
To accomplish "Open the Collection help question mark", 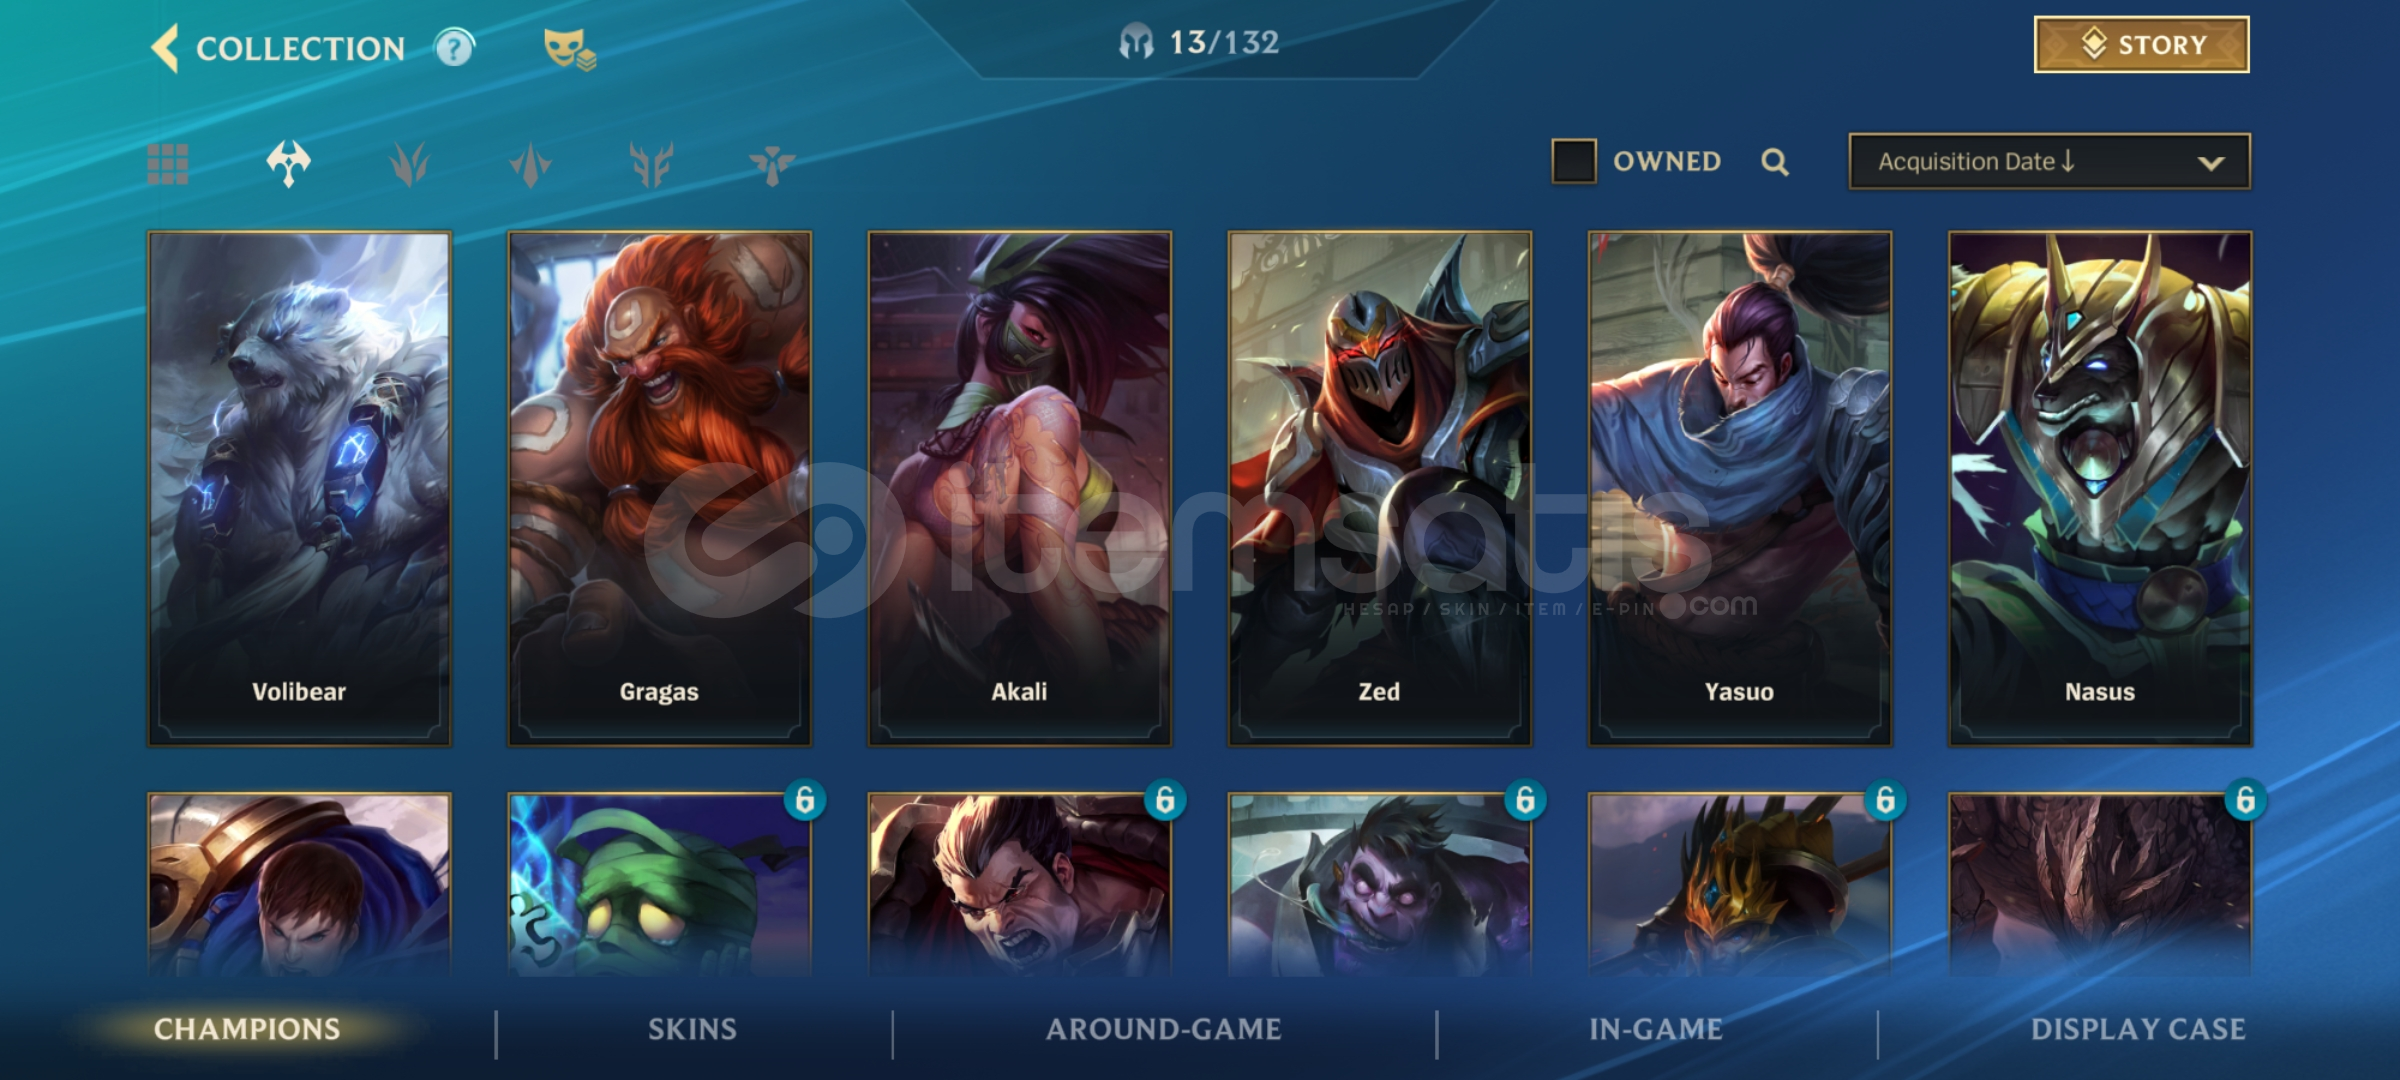I will (x=454, y=47).
